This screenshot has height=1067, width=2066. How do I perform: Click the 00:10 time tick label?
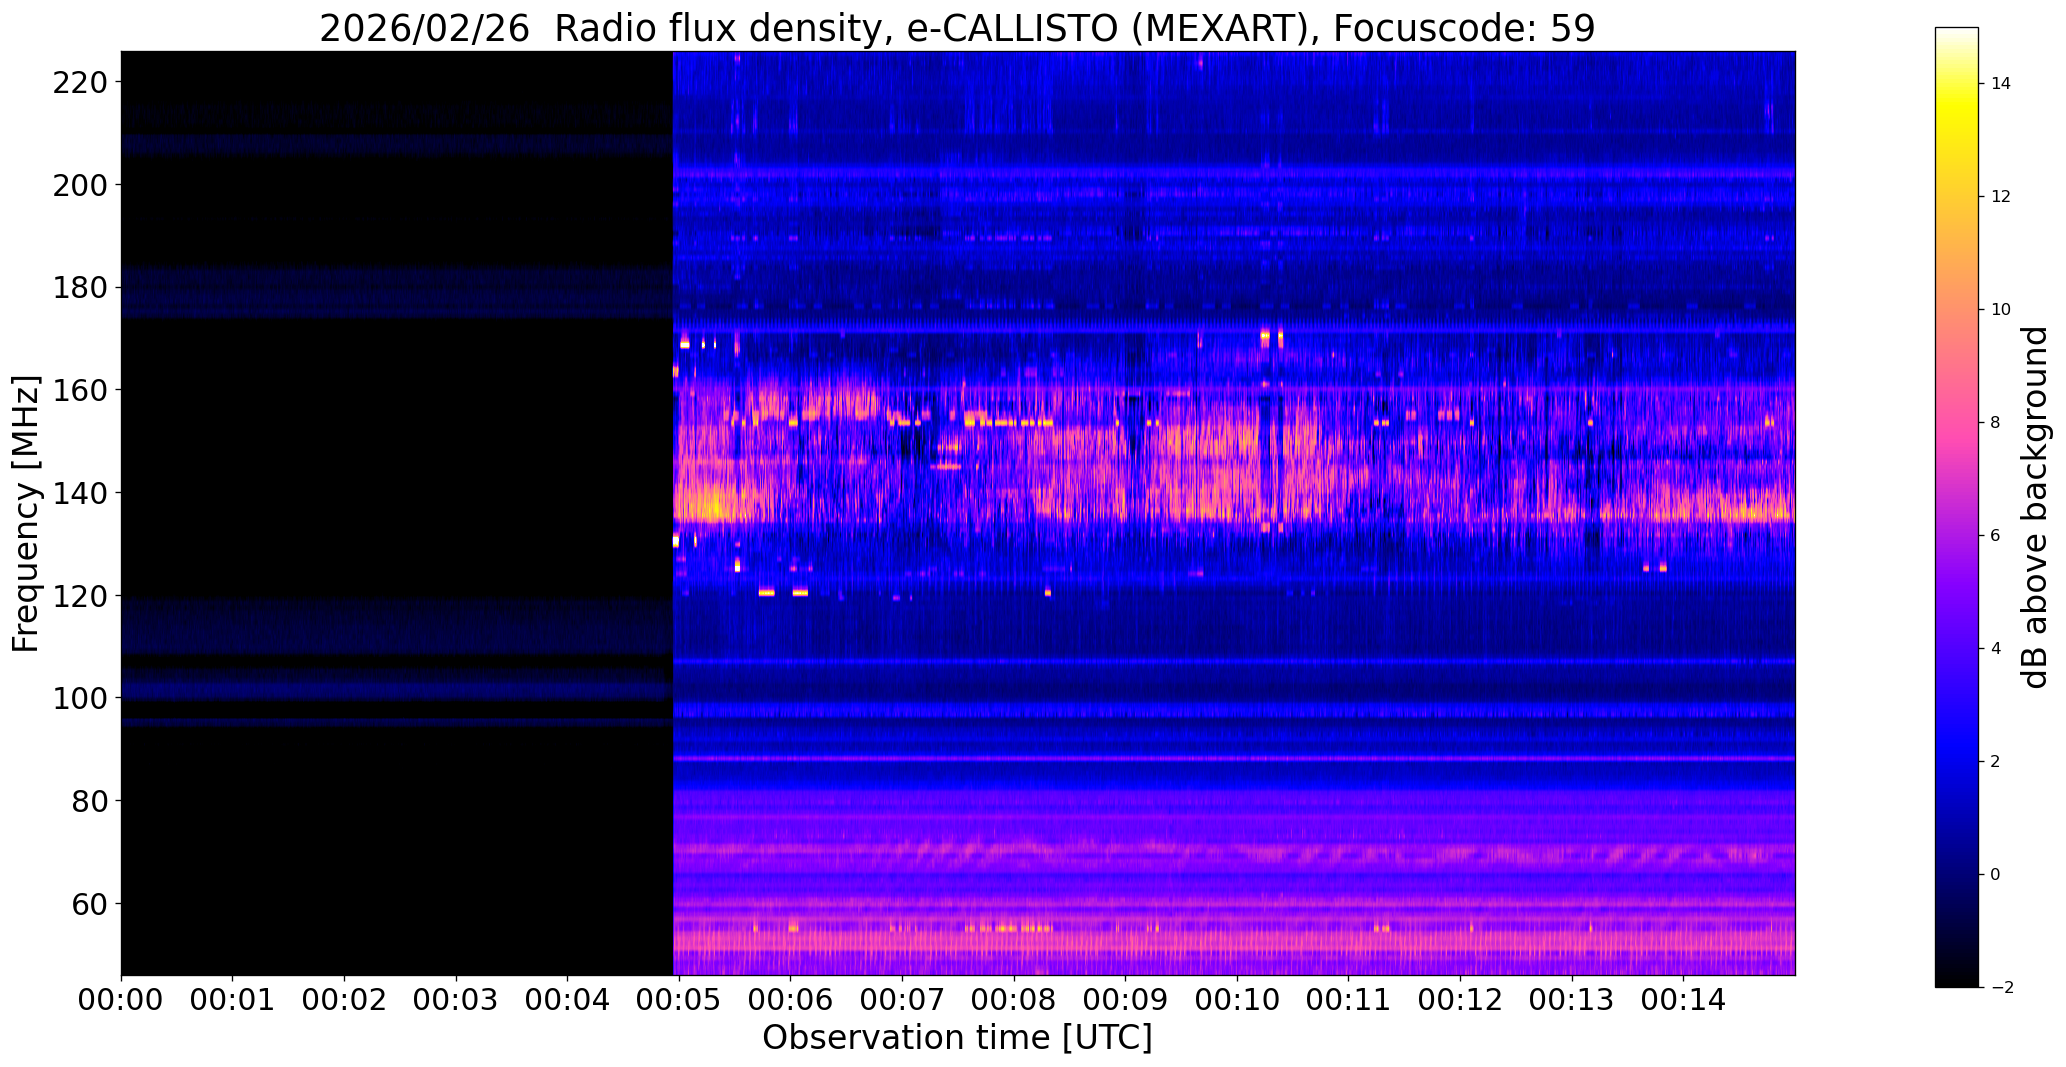point(1238,1000)
